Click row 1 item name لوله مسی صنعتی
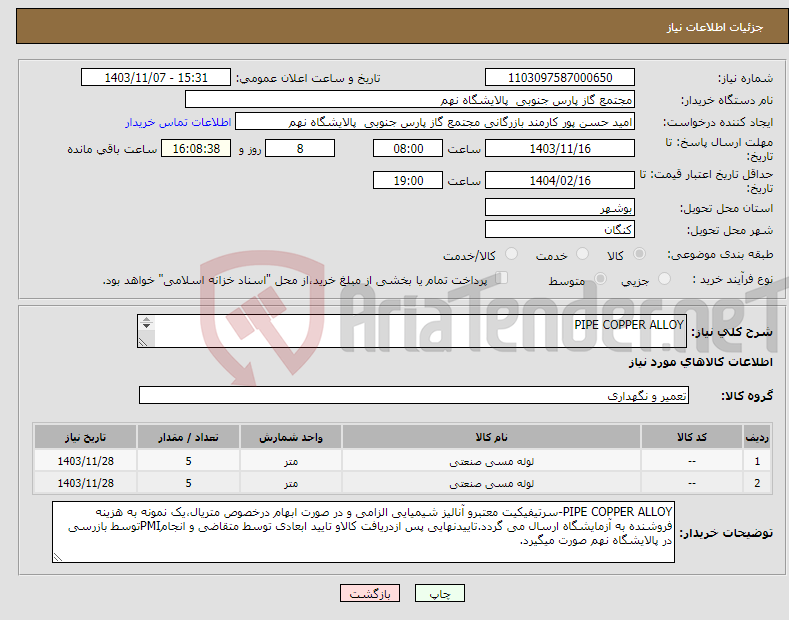 coord(491,461)
